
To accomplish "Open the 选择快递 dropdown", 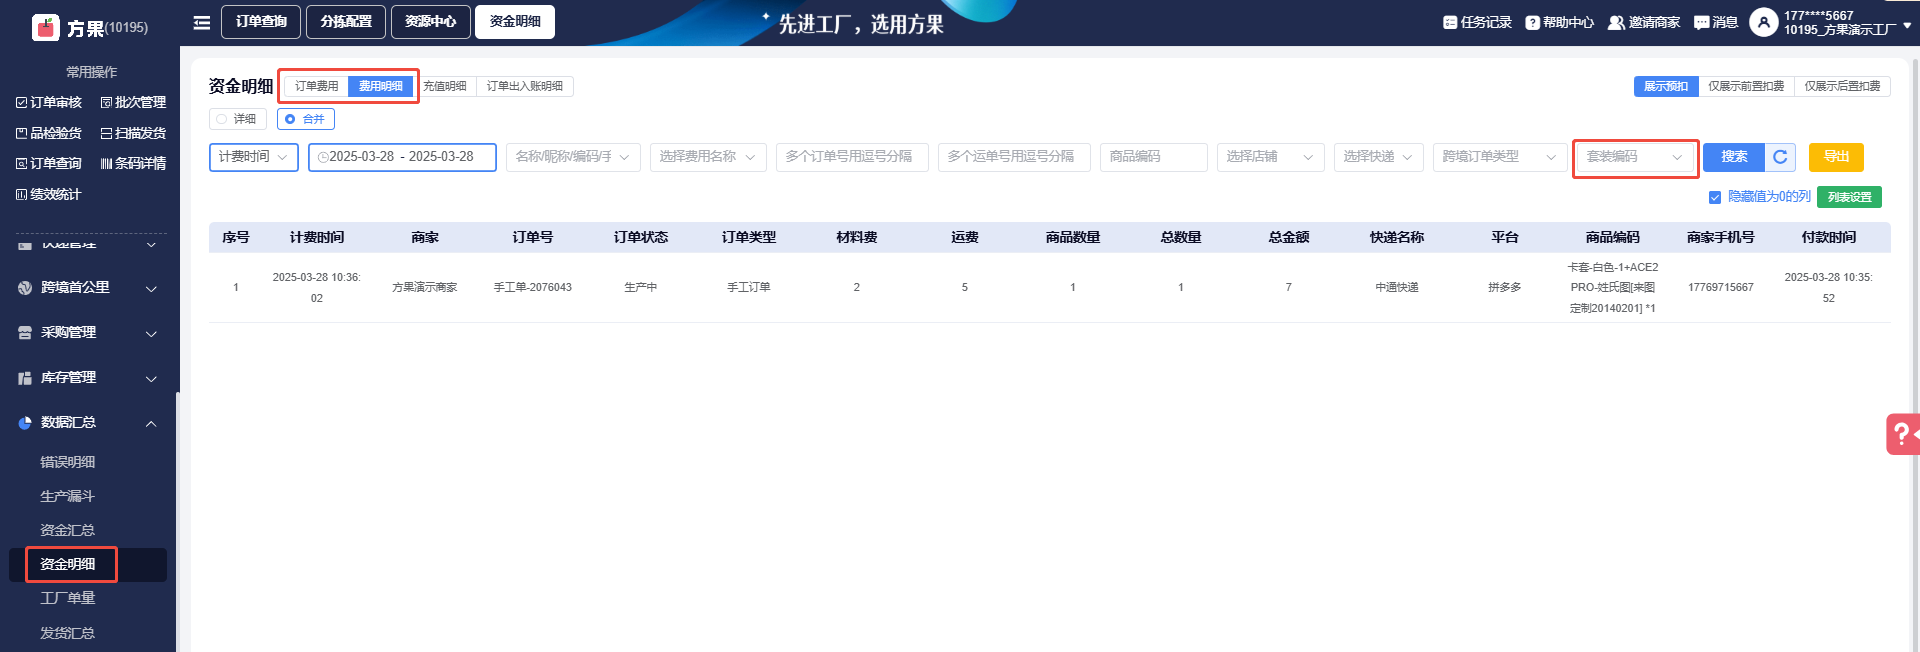I will (x=1379, y=157).
